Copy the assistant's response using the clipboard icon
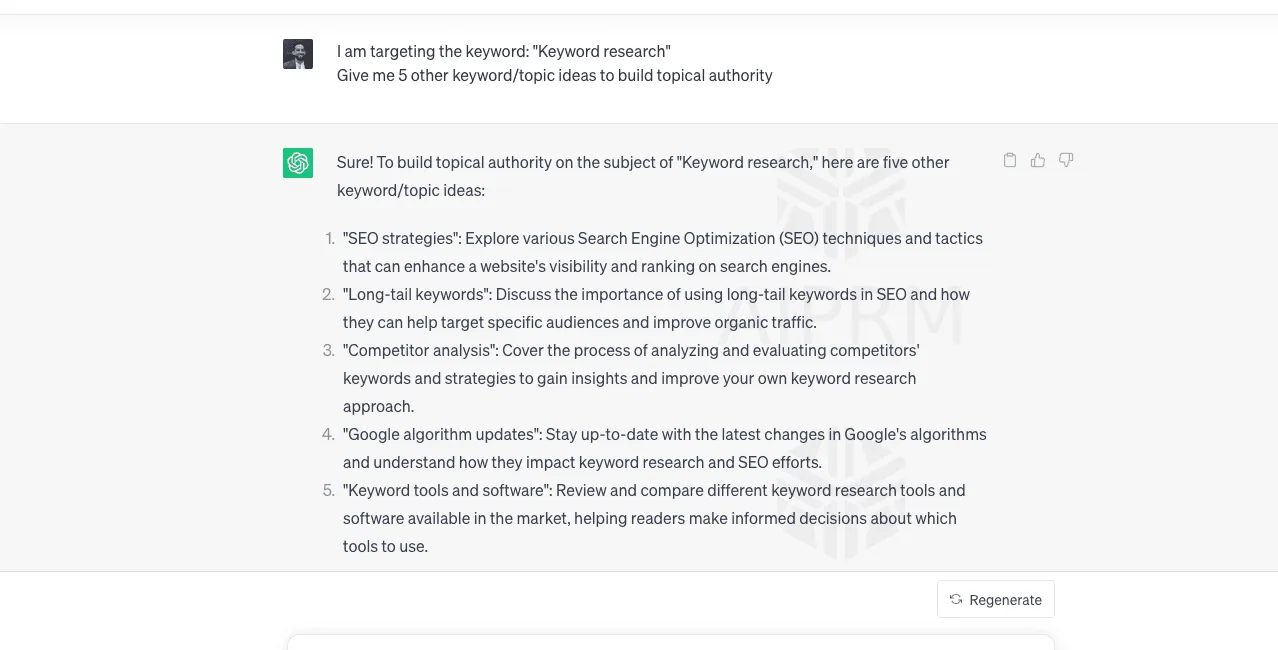Screen dimensions: 1278x650 (1009, 160)
